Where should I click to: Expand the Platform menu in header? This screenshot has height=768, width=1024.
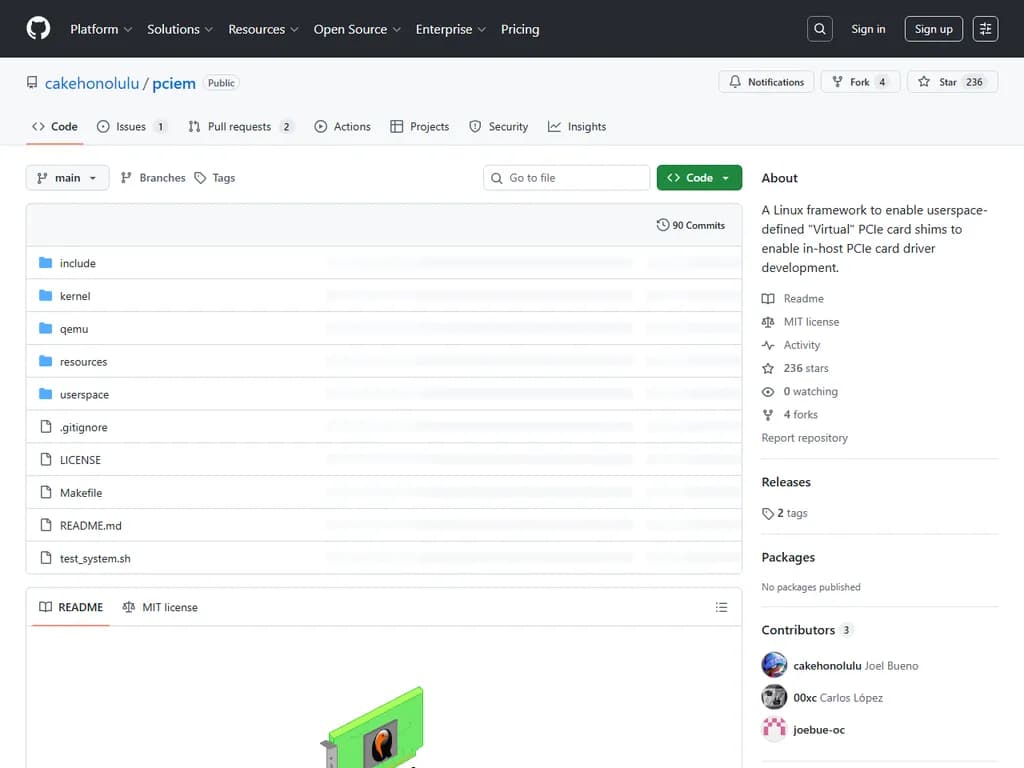[x=100, y=29]
